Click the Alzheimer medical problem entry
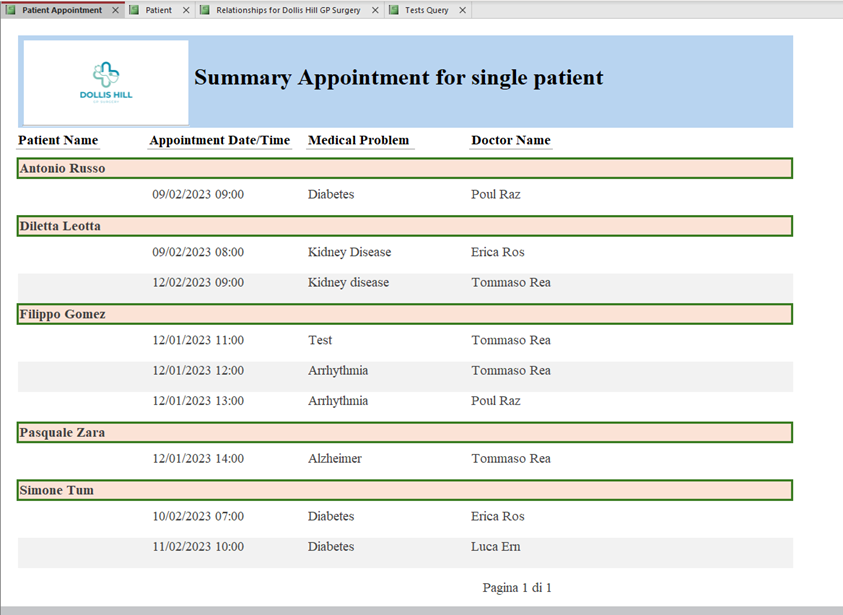 pos(334,459)
